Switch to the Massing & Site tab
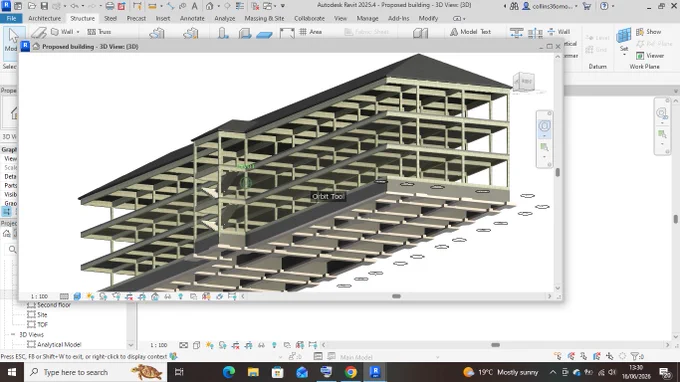Screen dimensions: 680x382 point(264,18)
